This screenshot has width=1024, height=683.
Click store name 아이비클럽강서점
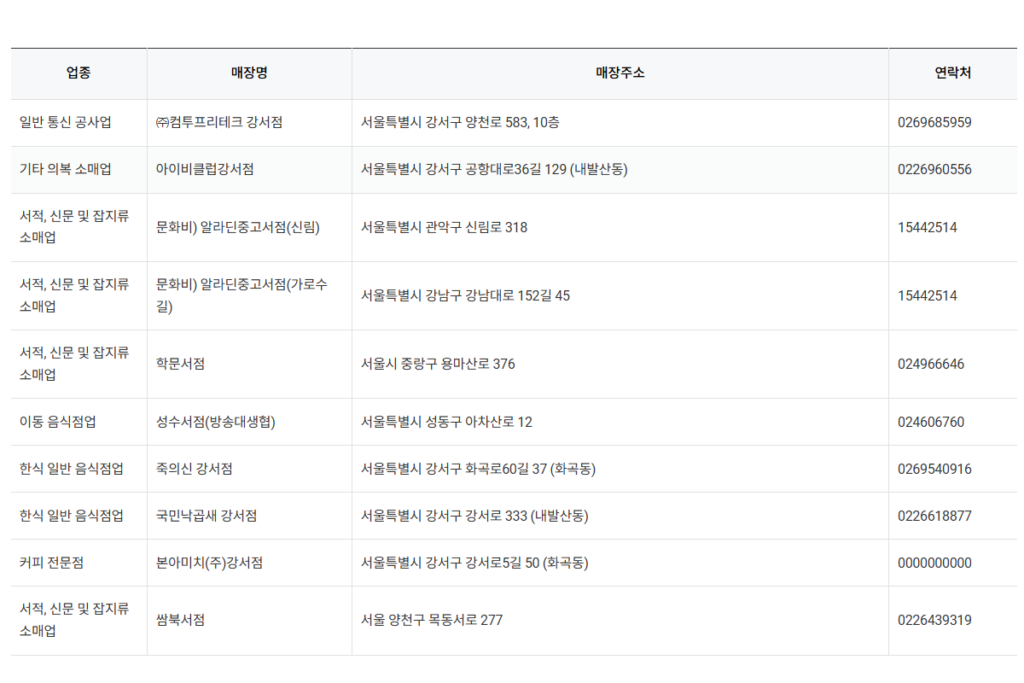coord(204,169)
